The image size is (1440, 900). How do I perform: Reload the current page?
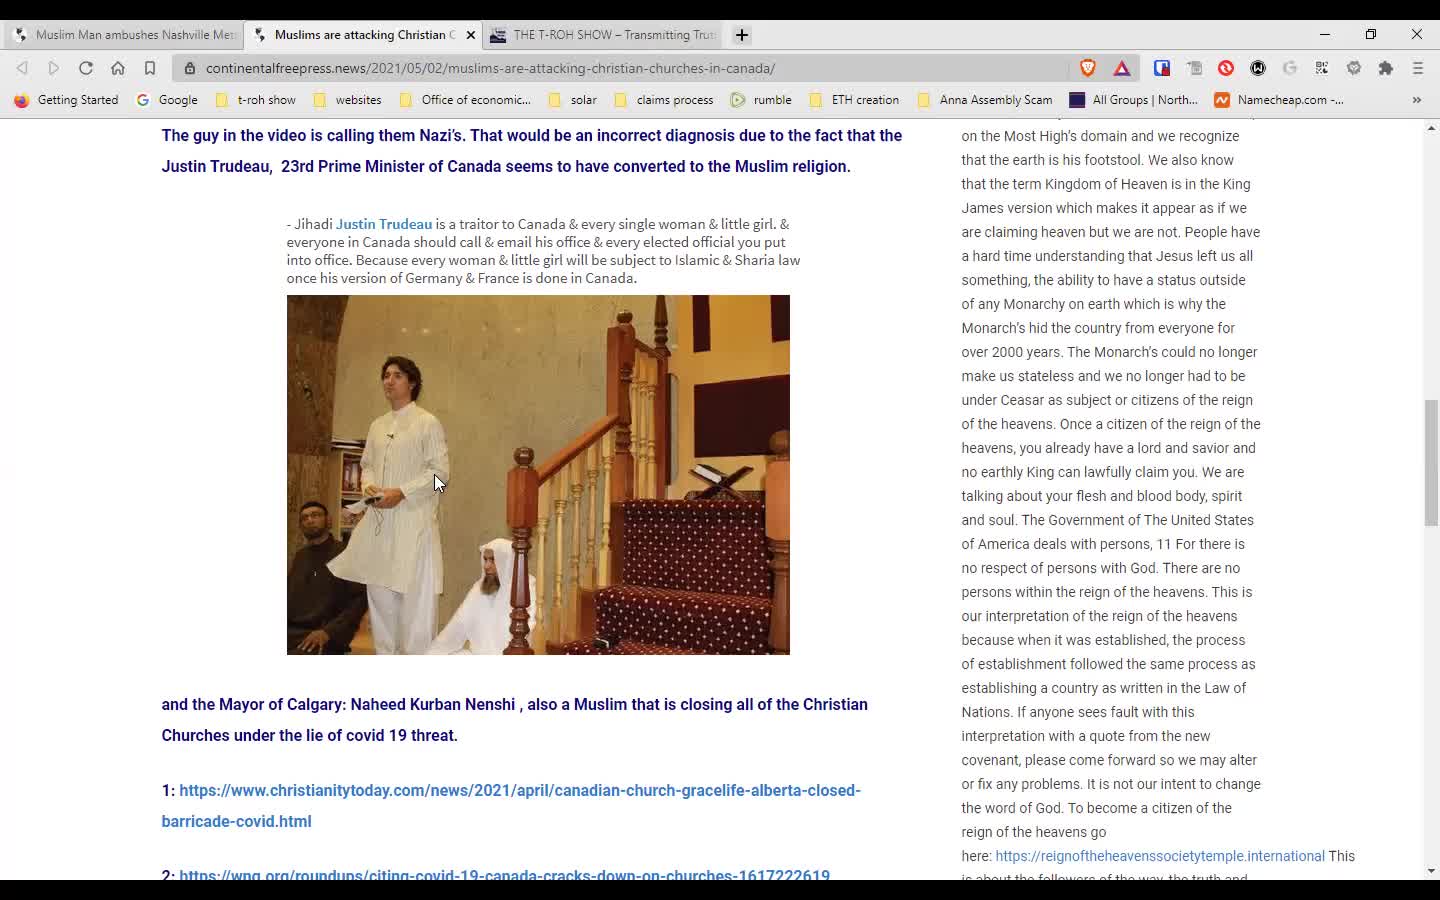coord(86,68)
